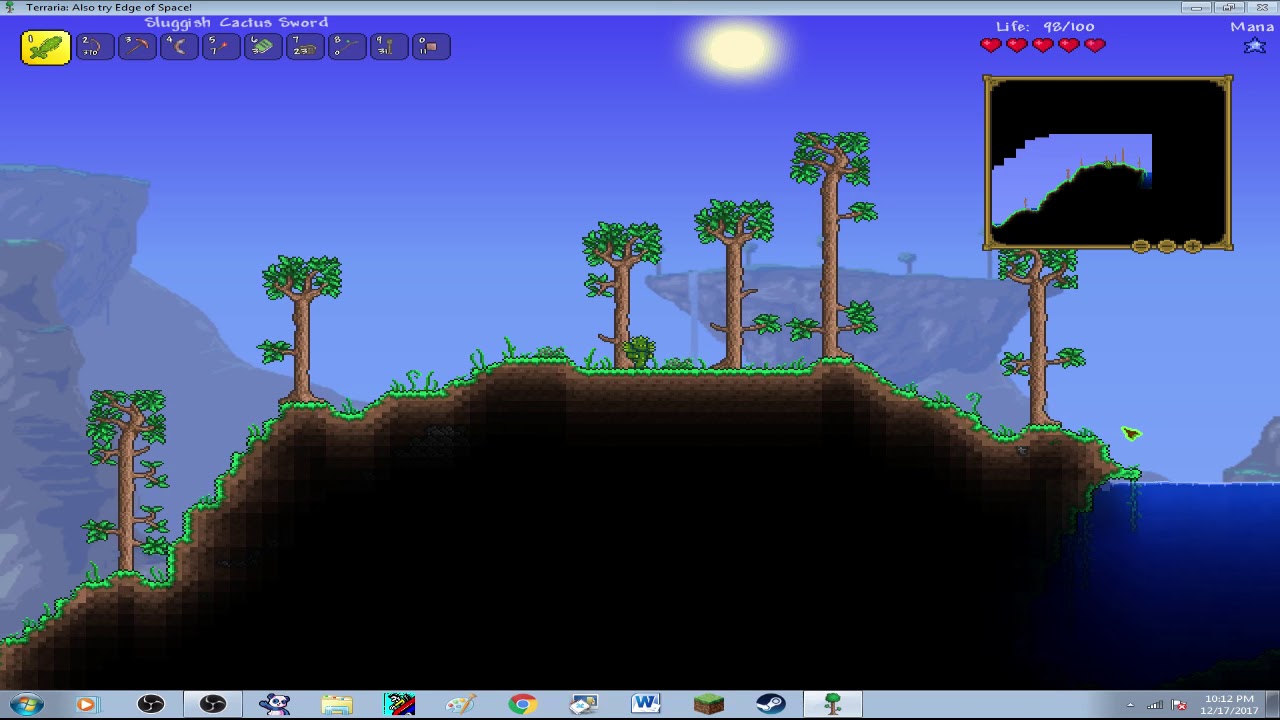The image size is (1280, 720).
Task: Open the muted volume tray icon
Action: tap(1179, 705)
